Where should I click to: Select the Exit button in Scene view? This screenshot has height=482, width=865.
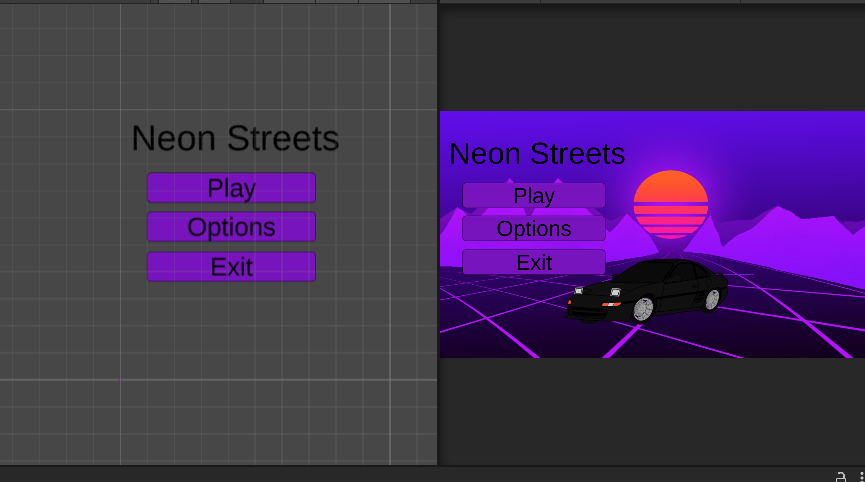[231, 267]
